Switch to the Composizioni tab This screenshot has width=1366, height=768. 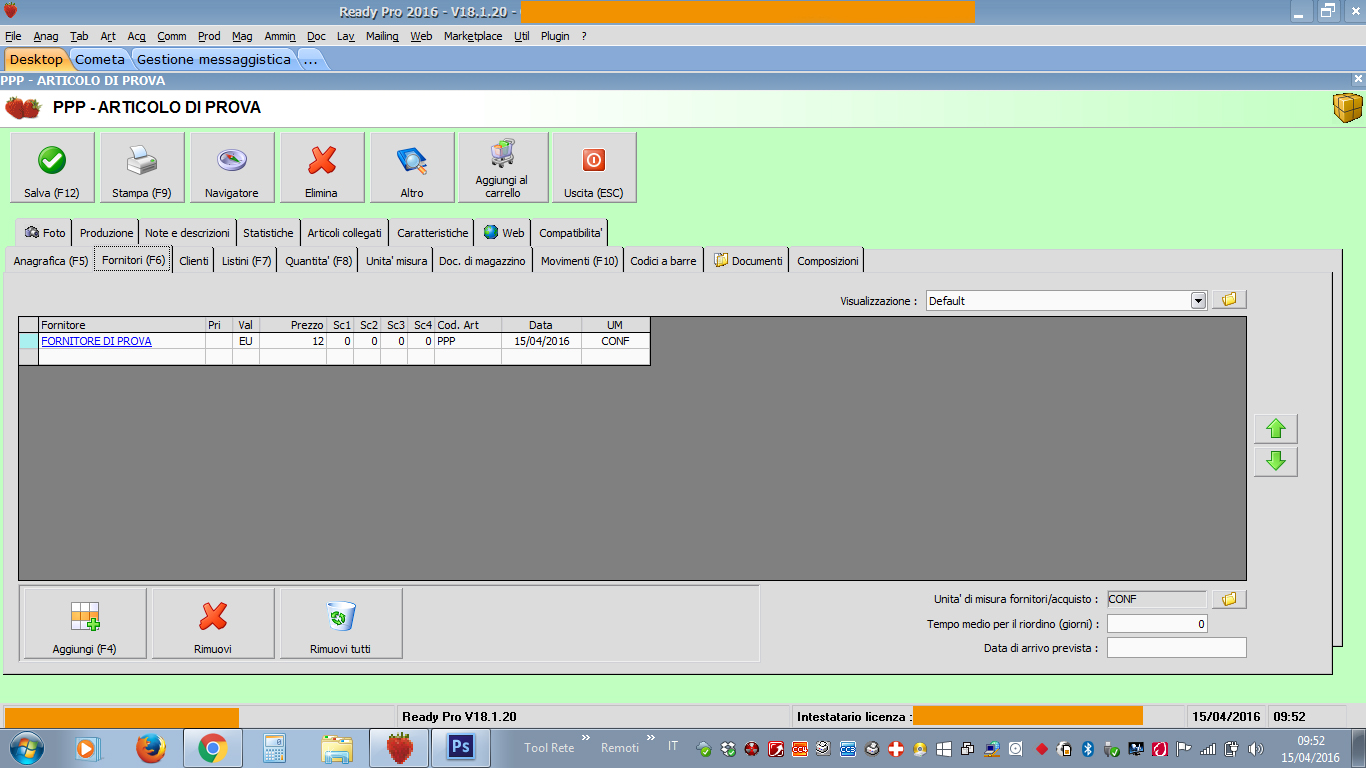pyautogui.click(x=827, y=261)
